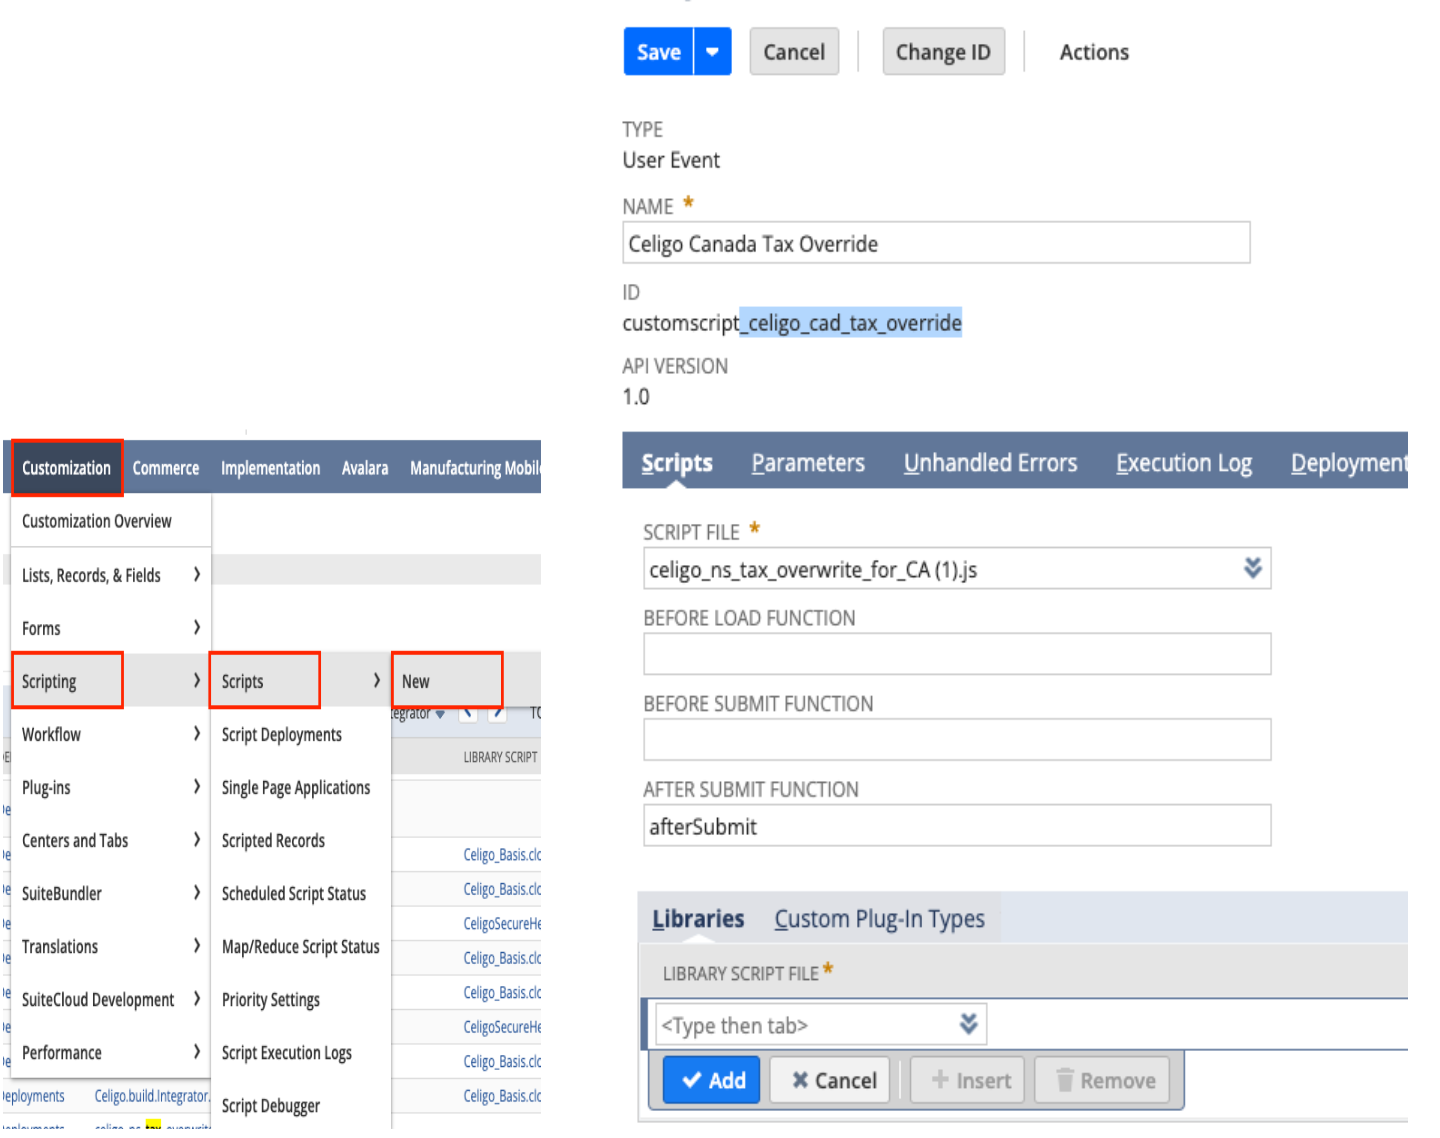The image size is (1440, 1138).
Task: Open the Deployments tab
Action: click(1349, 463)
